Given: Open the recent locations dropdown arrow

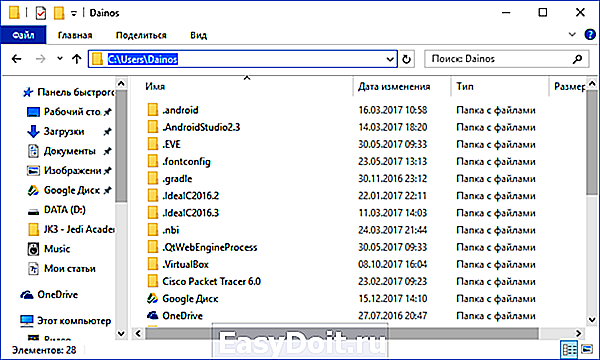Looking at the screenshot, I should [x=60, y=59].
